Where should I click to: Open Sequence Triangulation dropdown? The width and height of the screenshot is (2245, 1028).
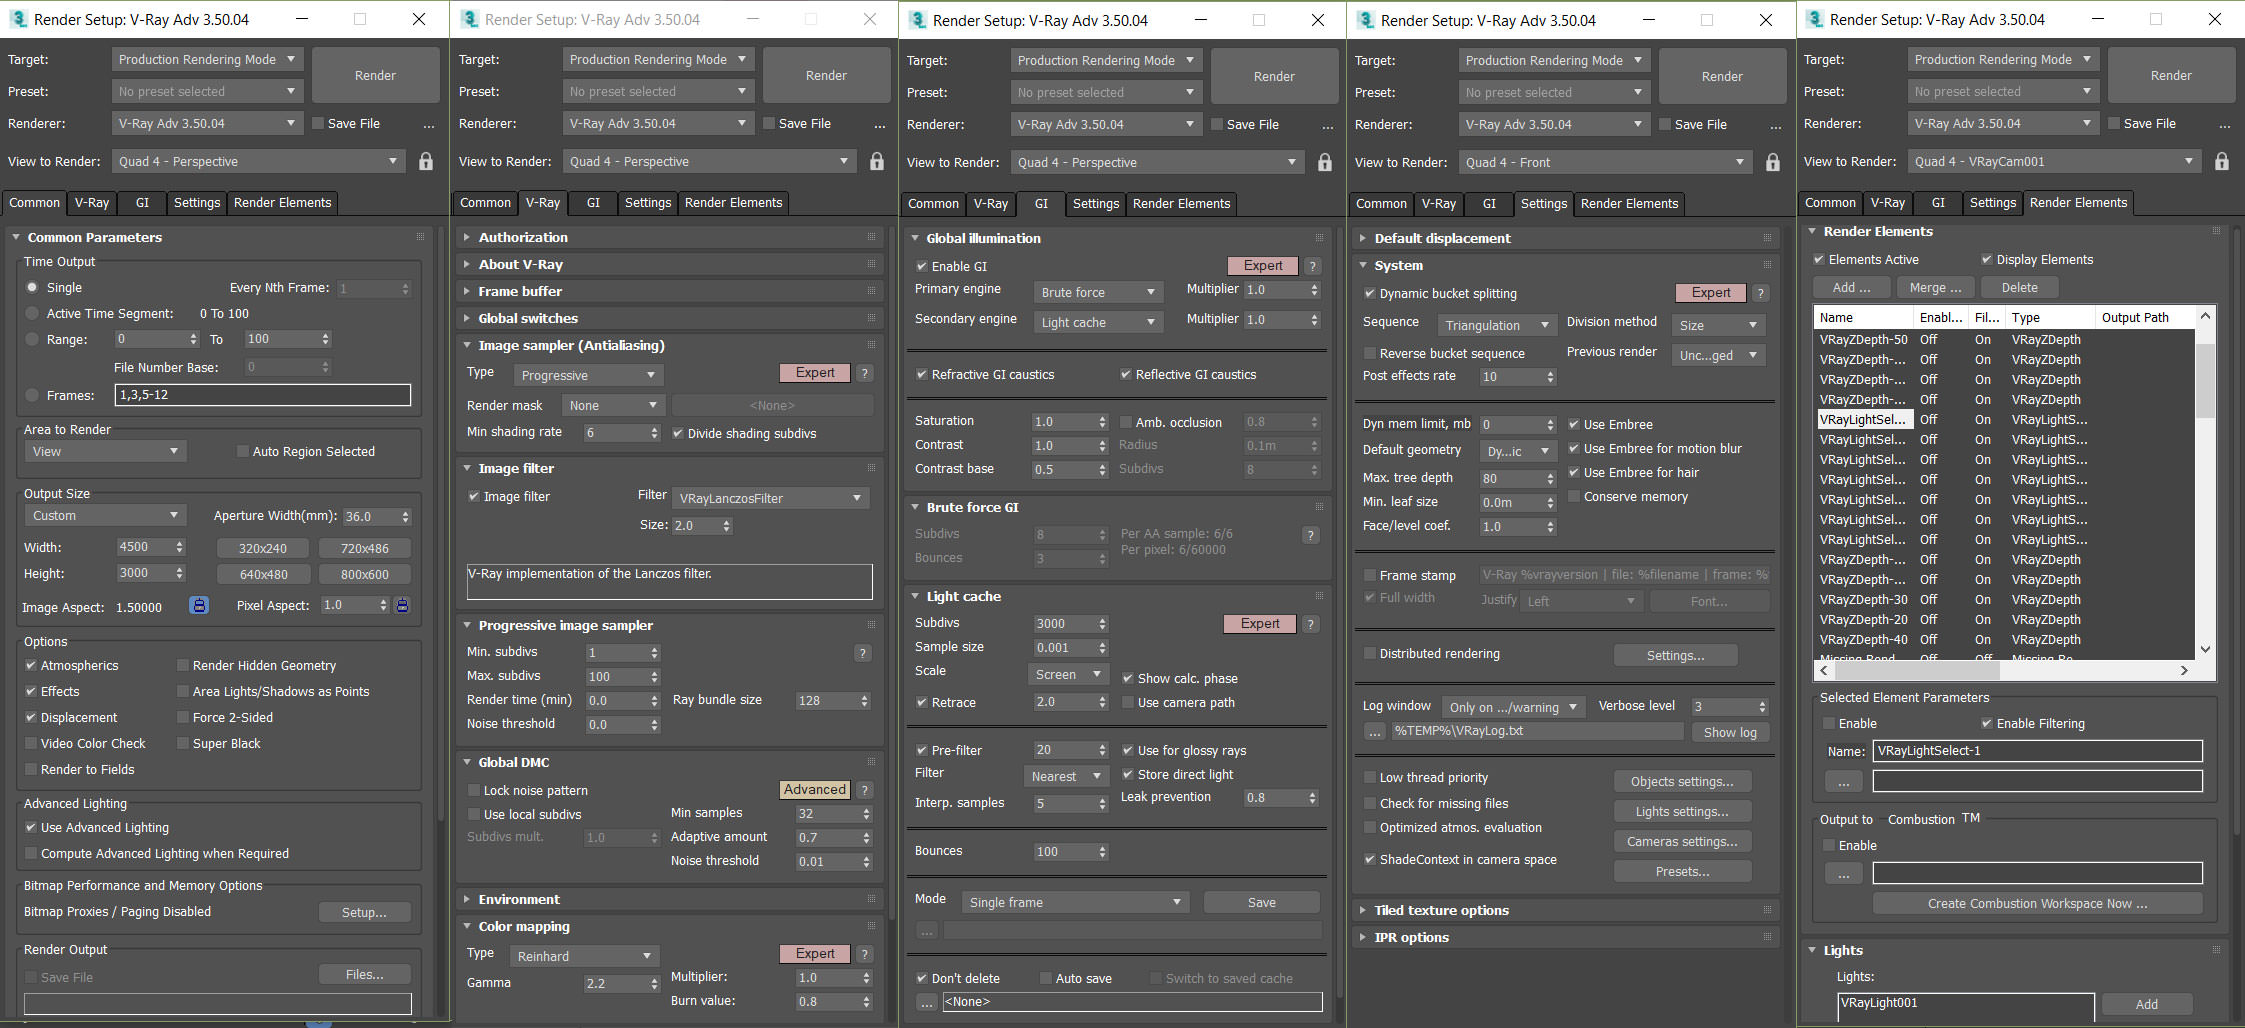point(1497,325)
